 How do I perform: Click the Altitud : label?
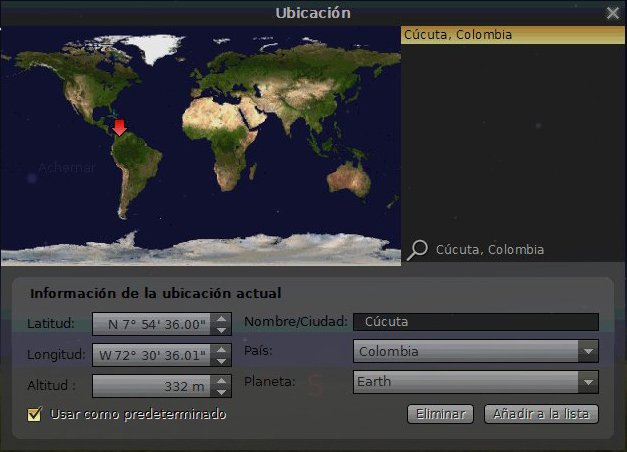point(52,385)
